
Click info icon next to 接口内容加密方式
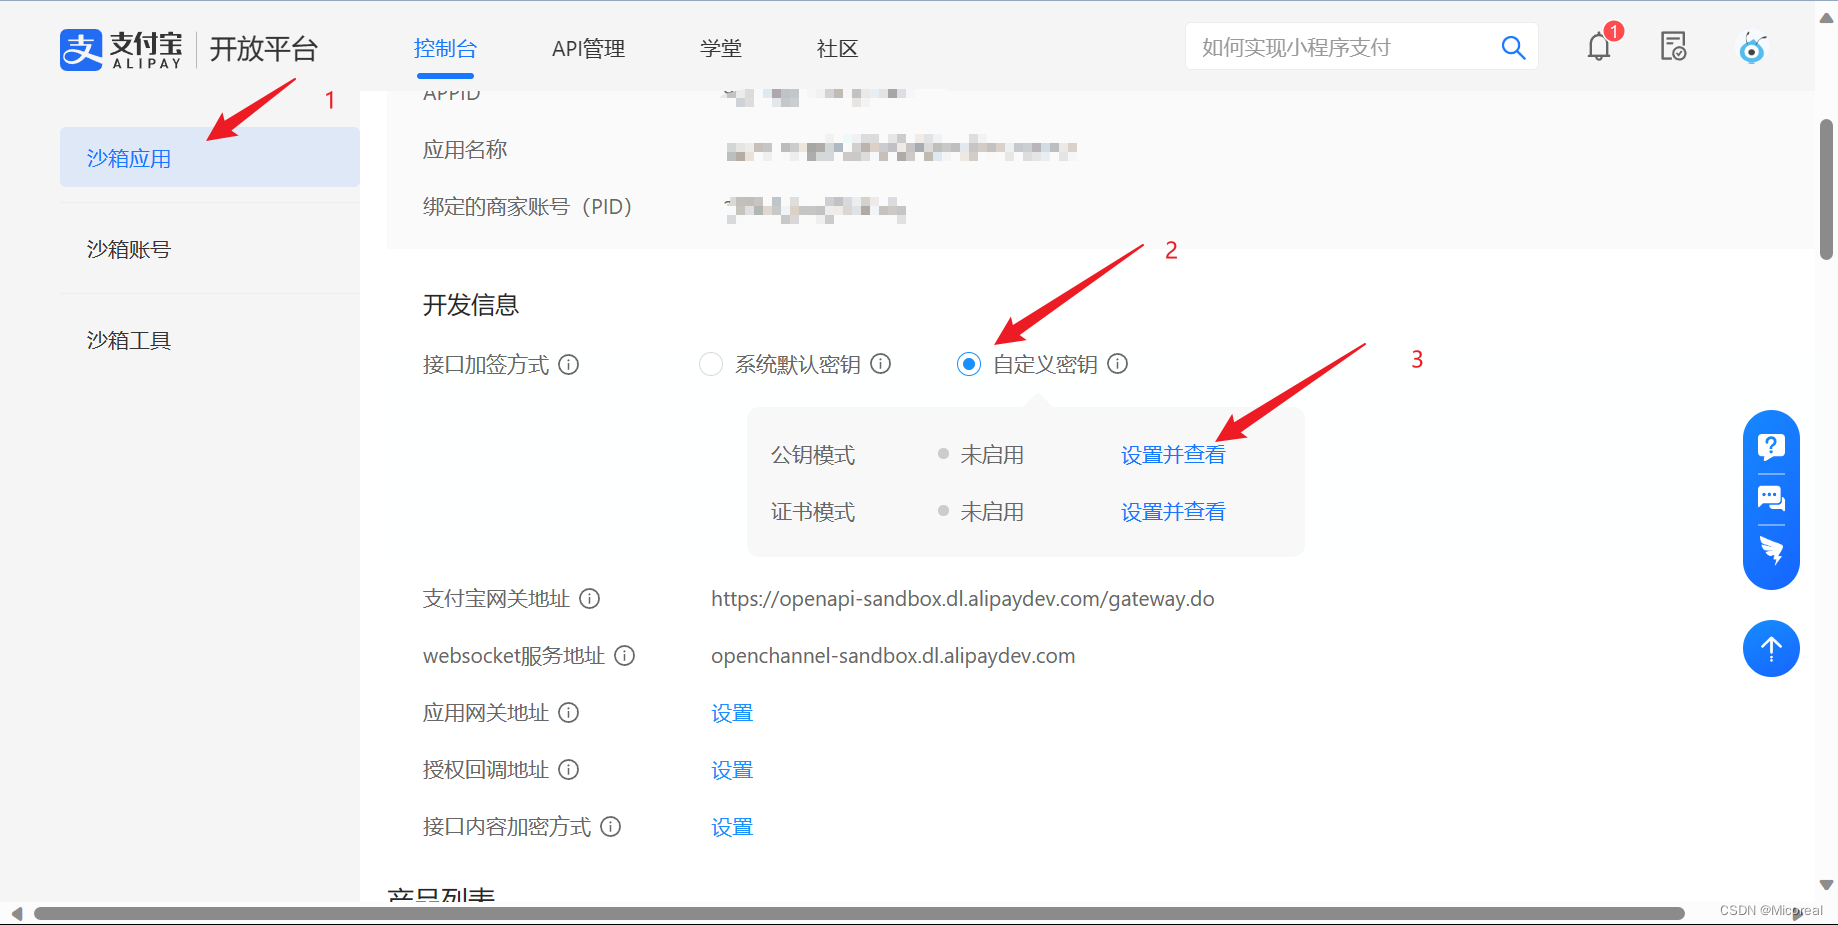click(x=611, y=826)
